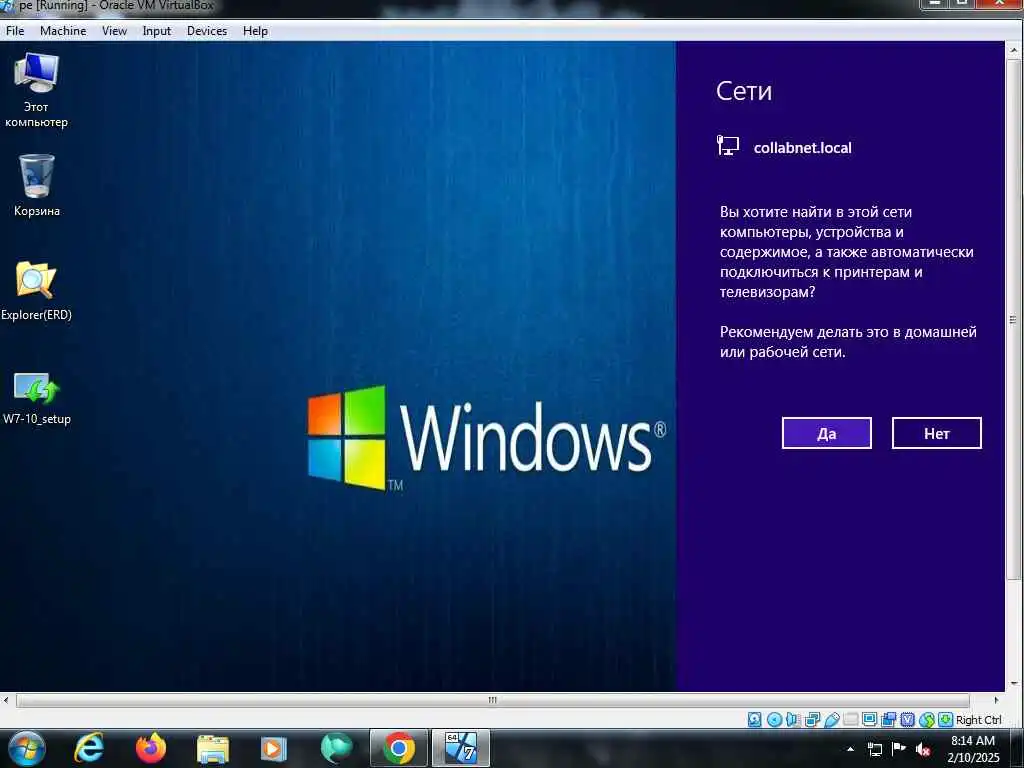Click the hard disk activity icon in VirtualBox status bar
Viewport: 1024px width, 768px height.
pyautogui.click(x=754, y=720)
